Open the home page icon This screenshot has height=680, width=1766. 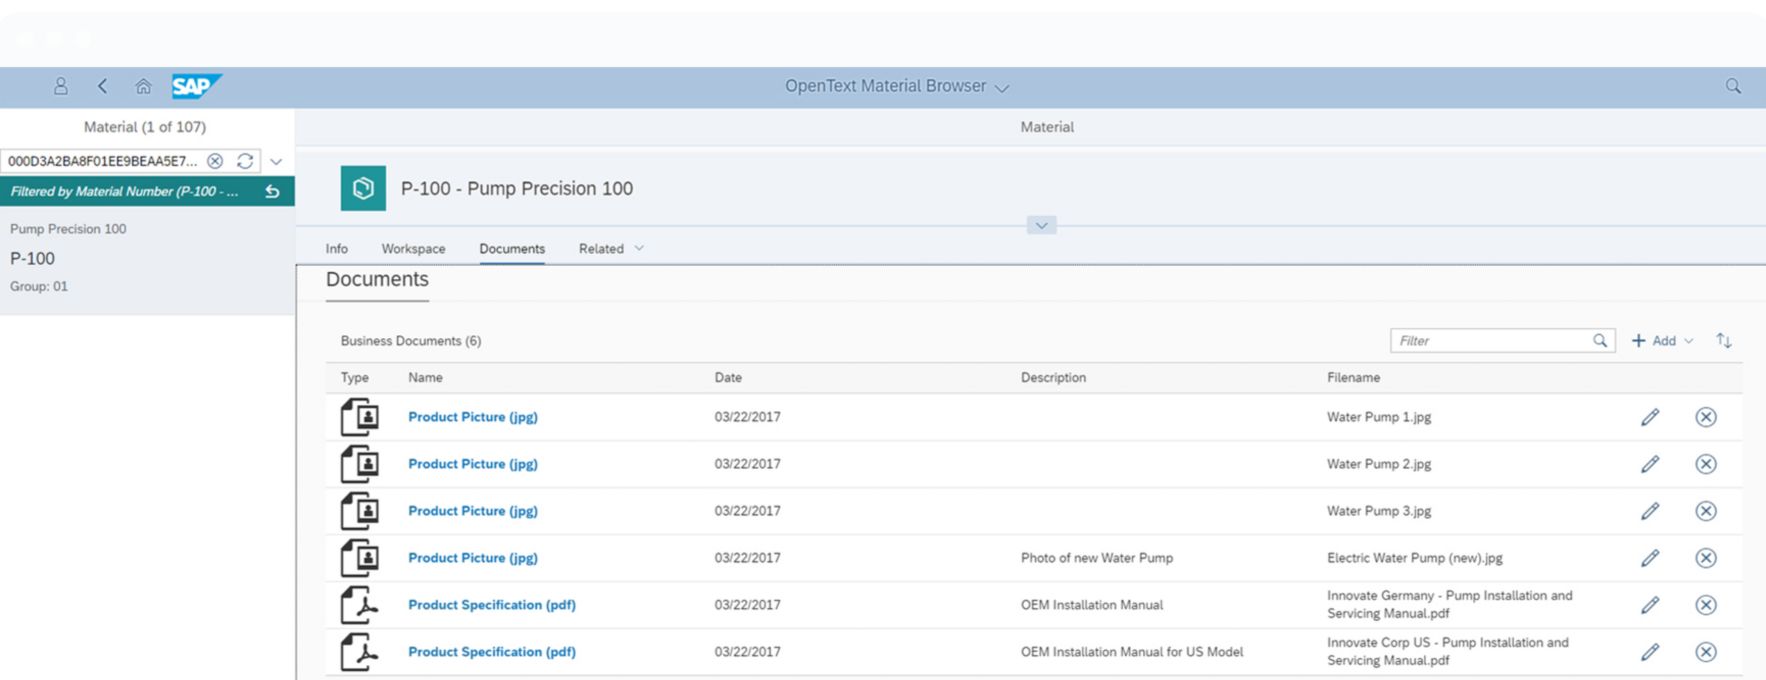[143, 87]
